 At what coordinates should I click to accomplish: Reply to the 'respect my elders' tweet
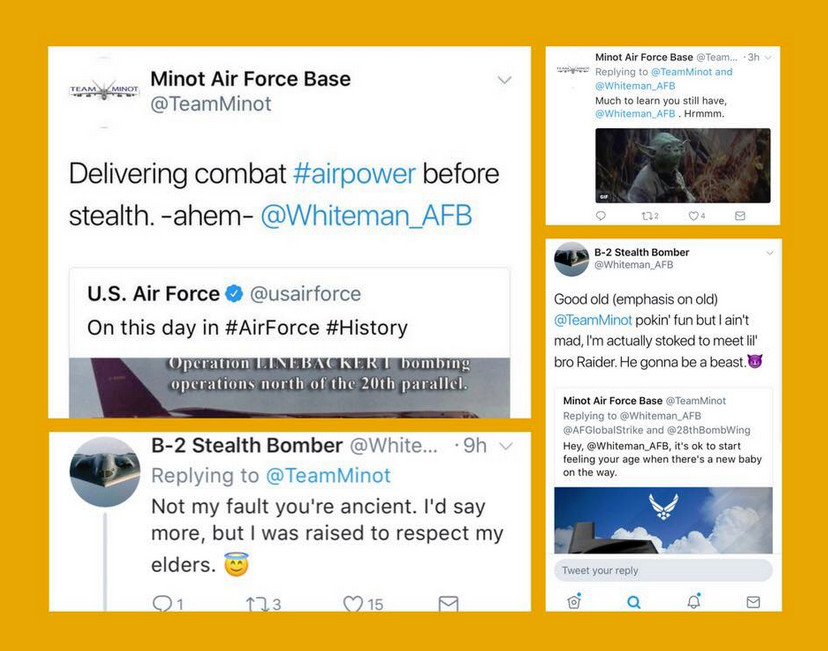162,603
